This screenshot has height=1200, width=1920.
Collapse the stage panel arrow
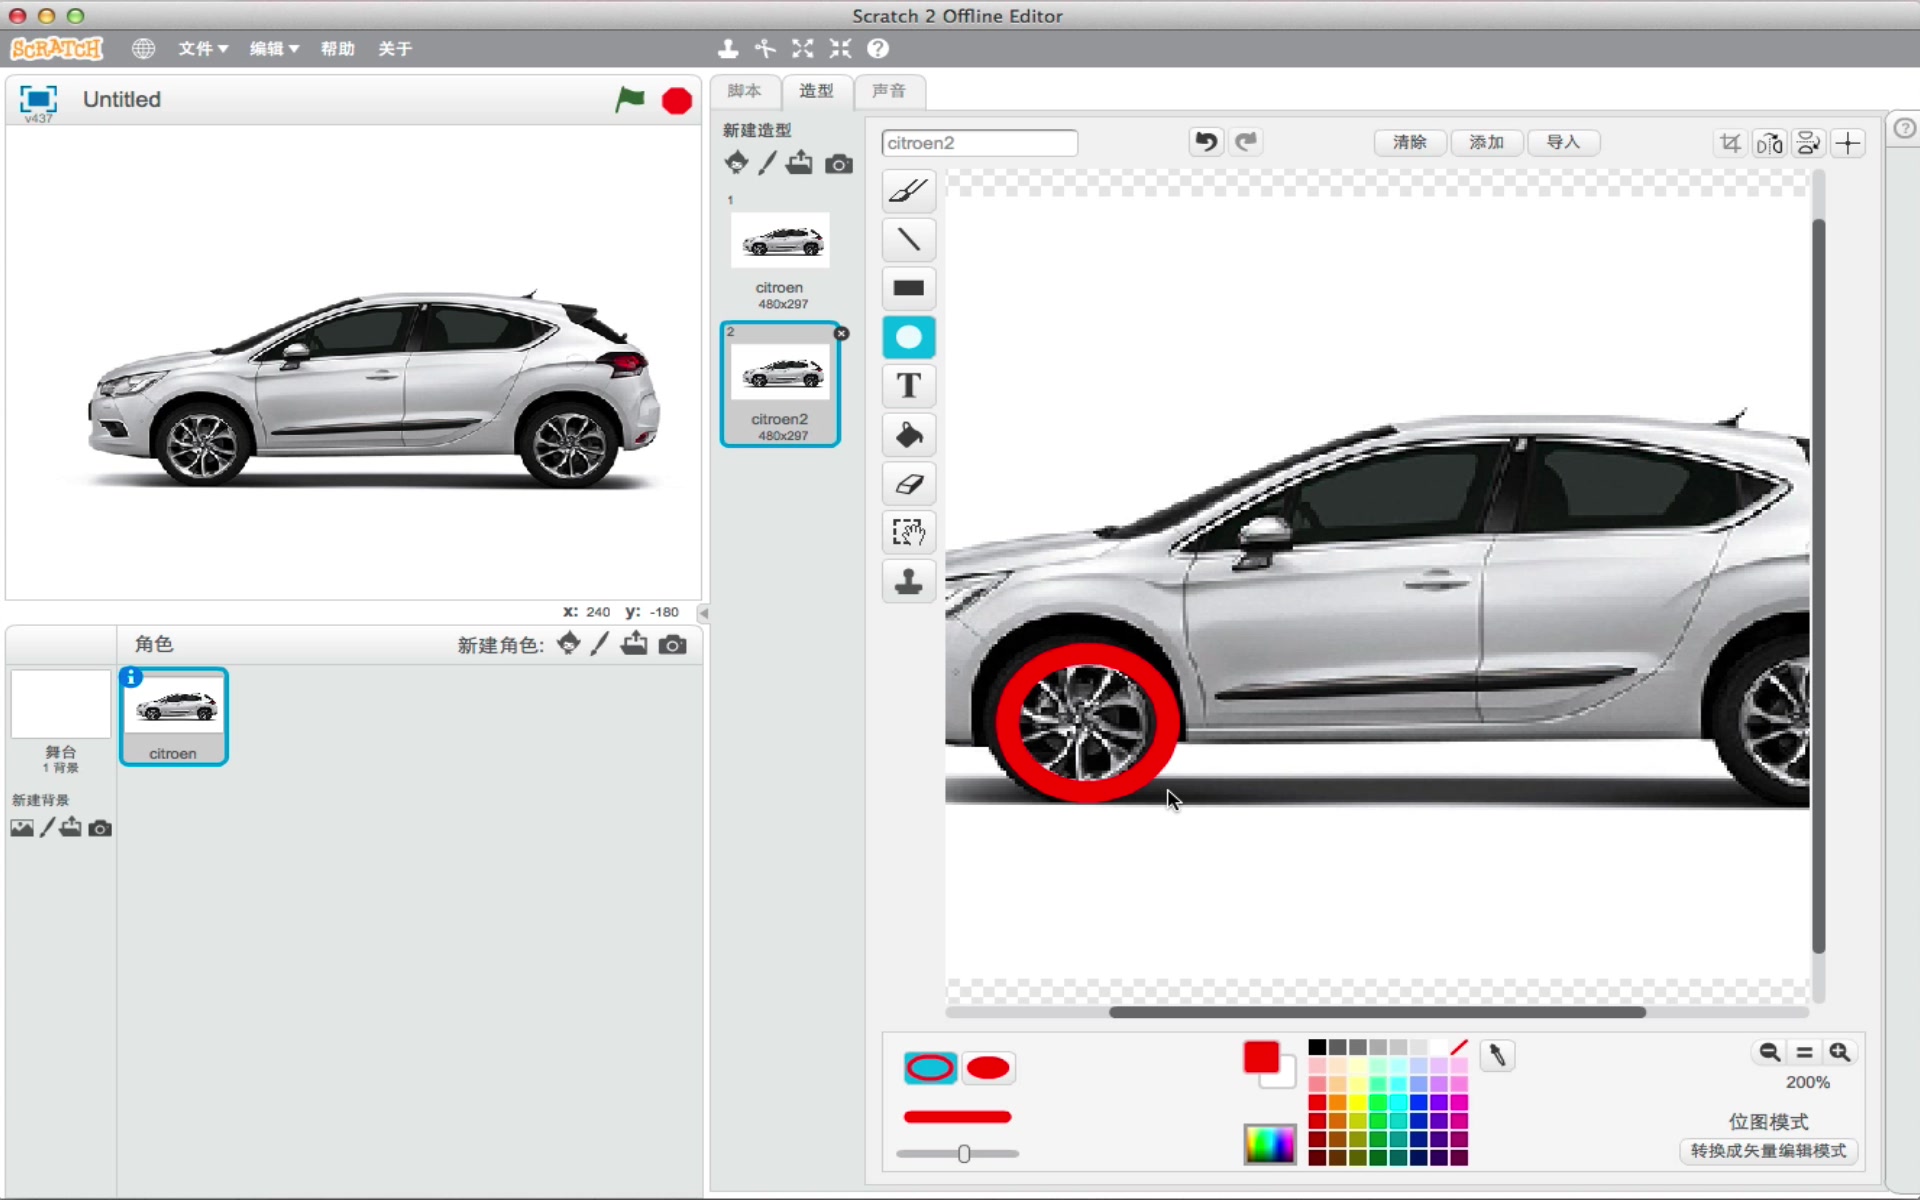[x=703, y=613]
